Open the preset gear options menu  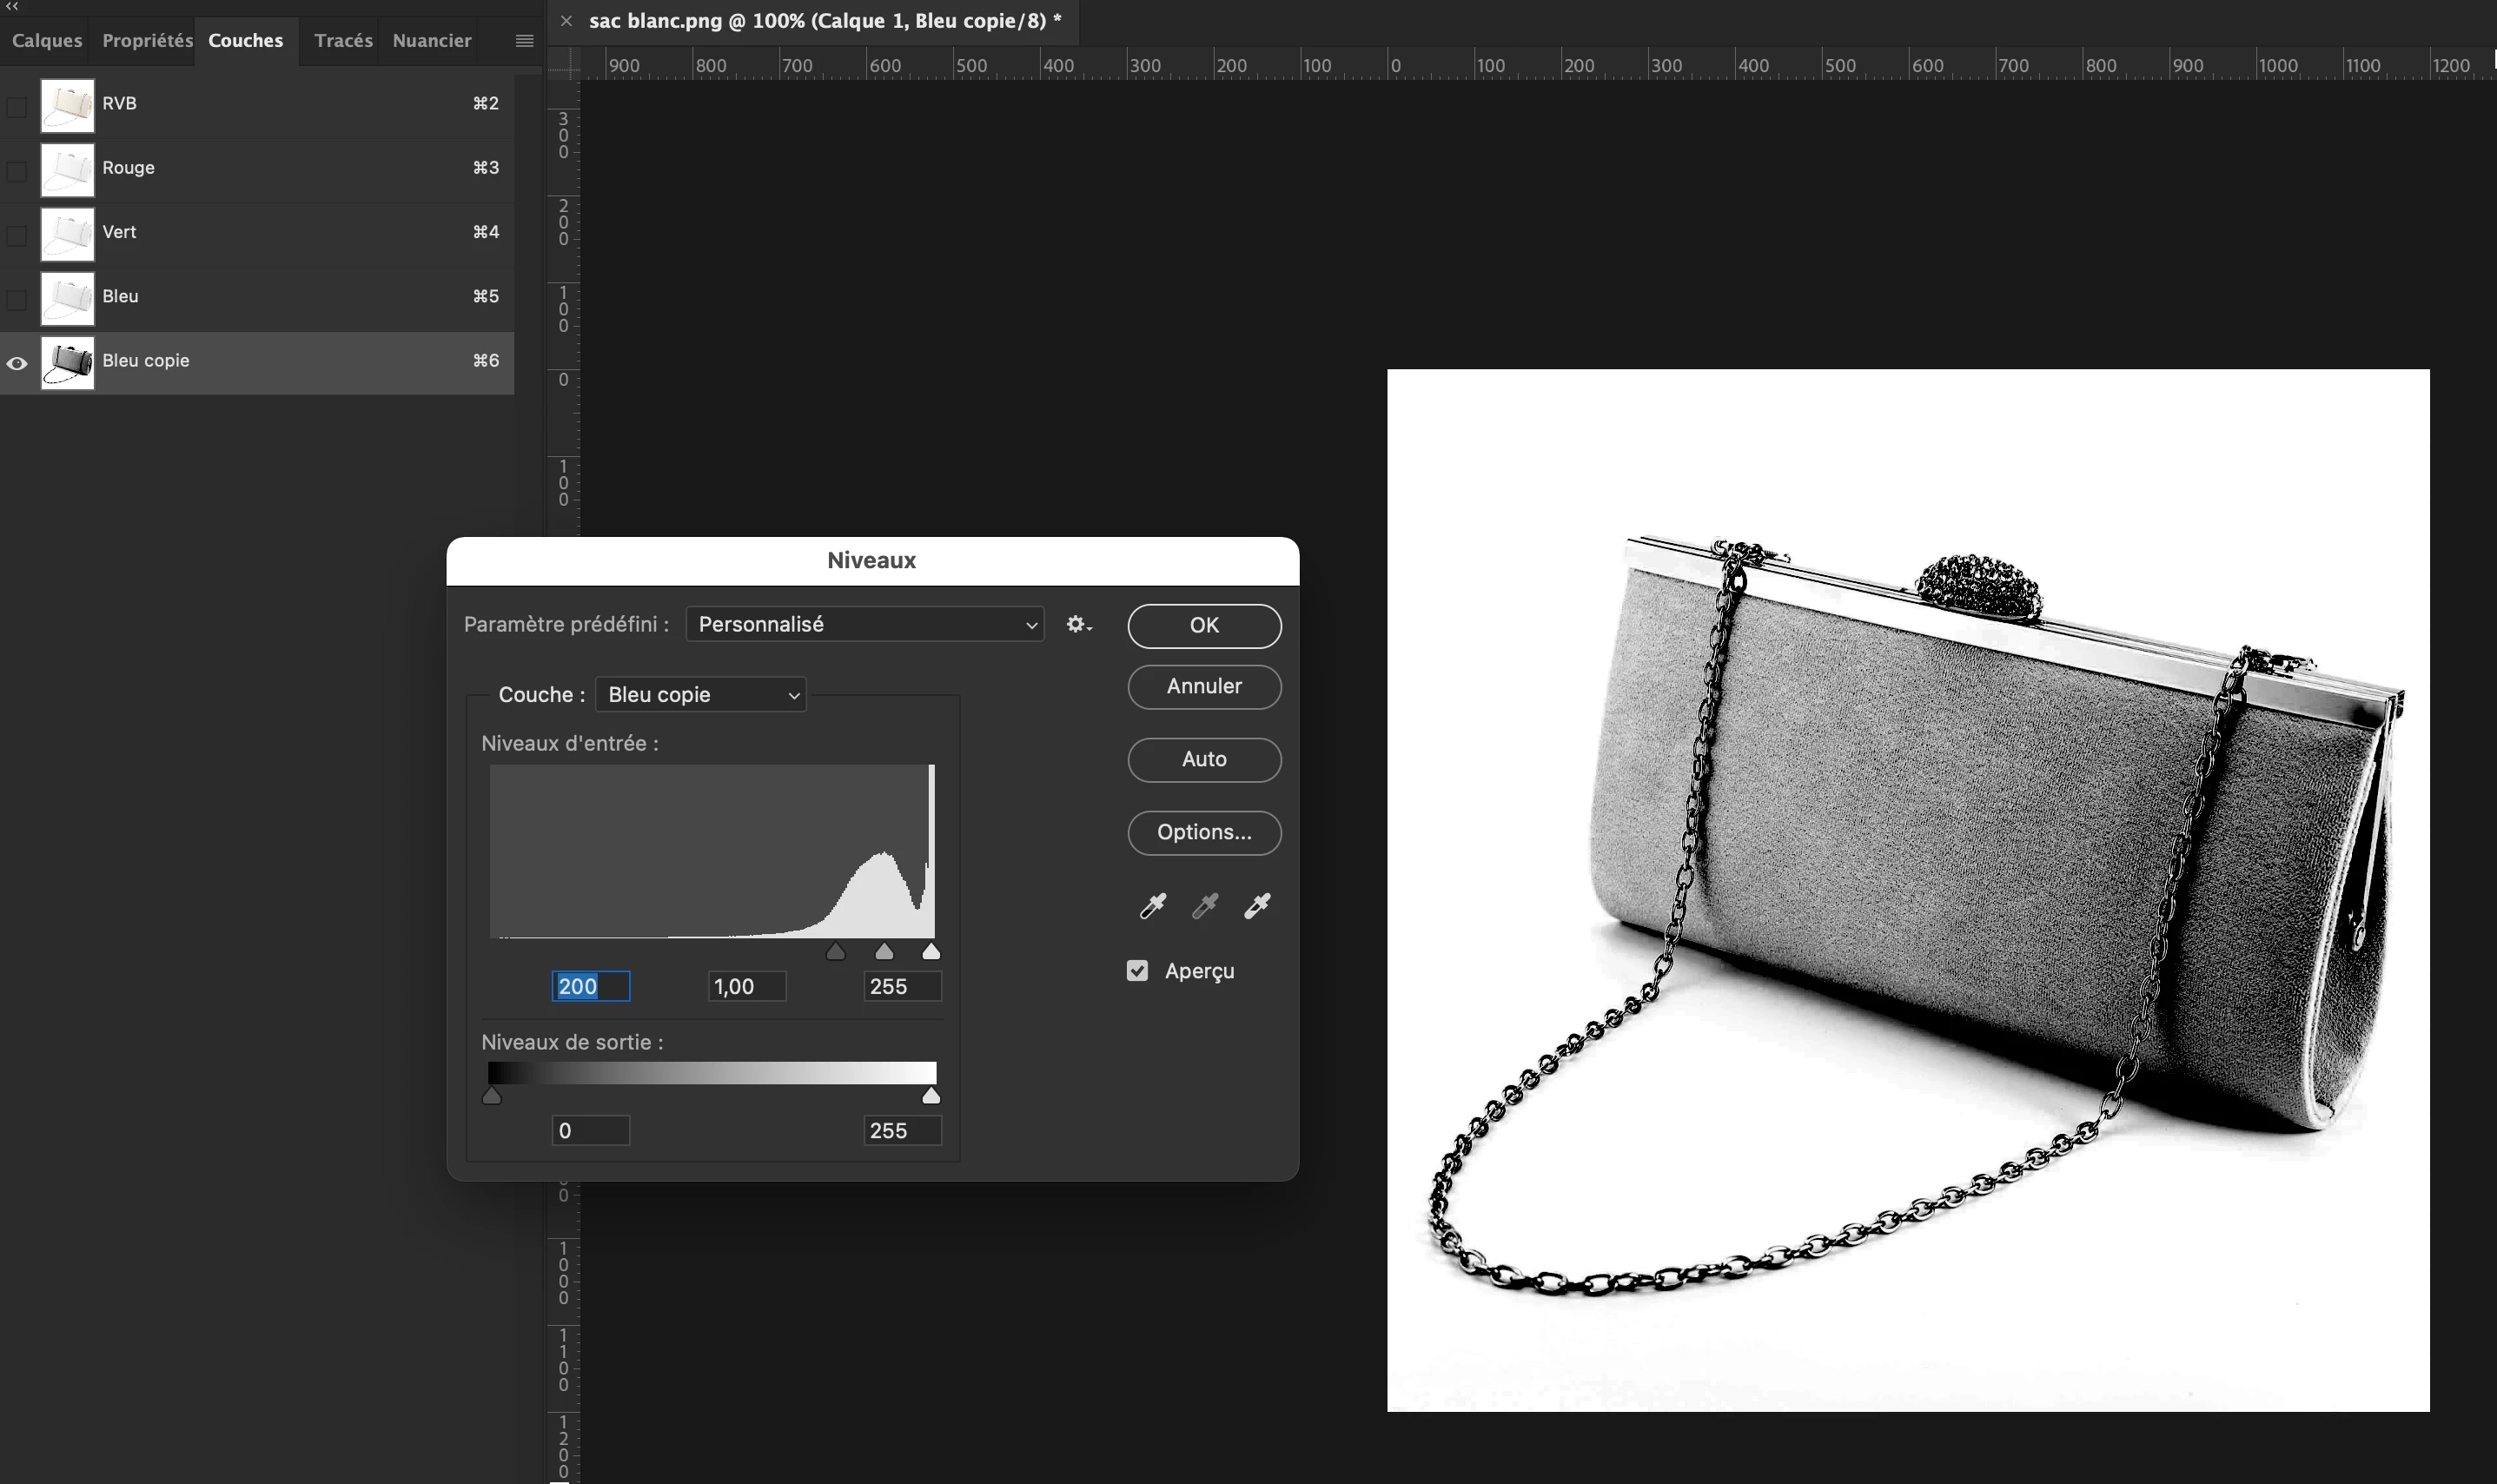point(1078,624)
